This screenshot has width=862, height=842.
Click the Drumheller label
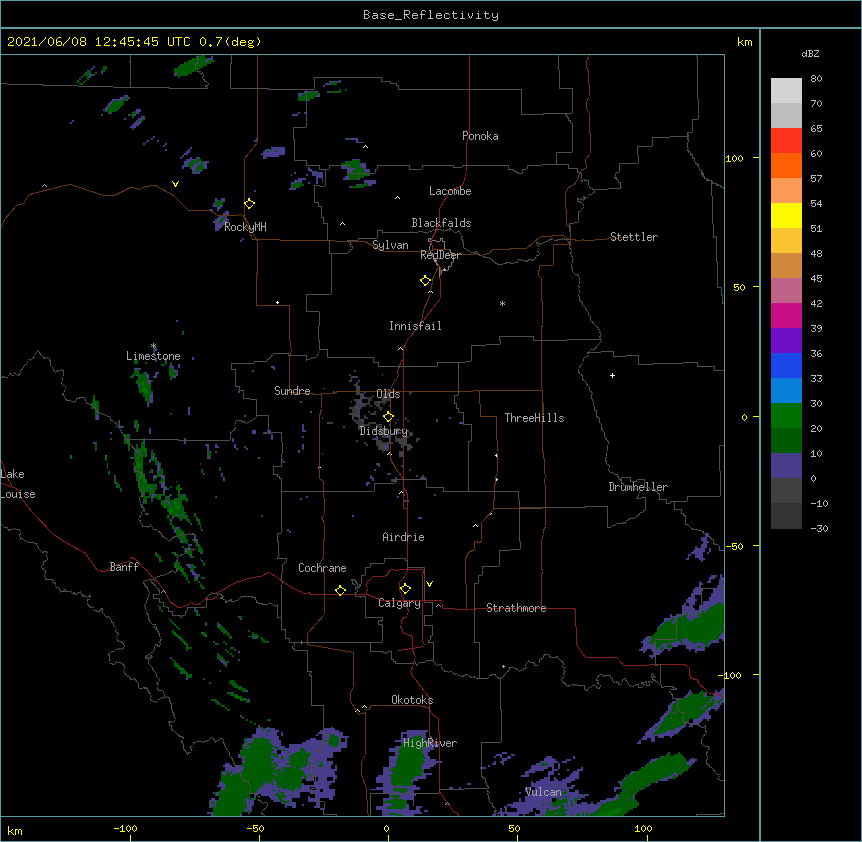(638, 487)
